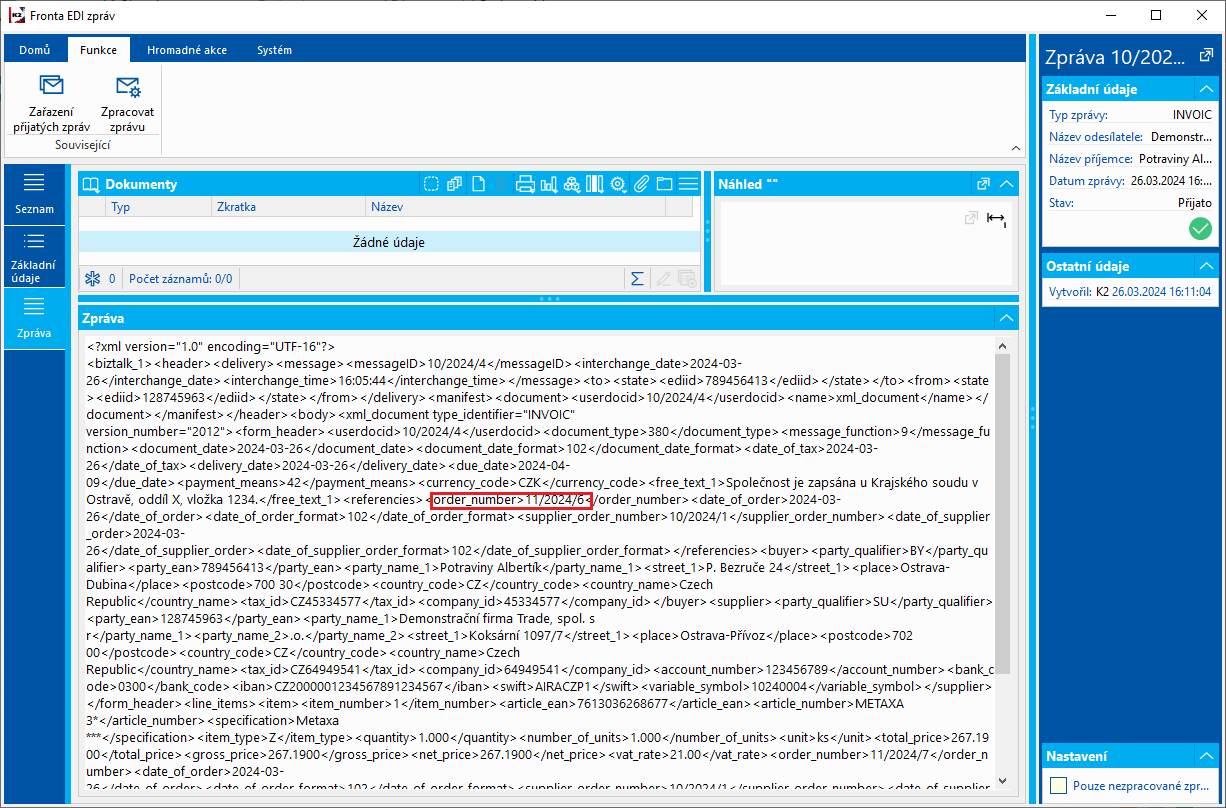
Task: Collapse the Zpráva XML panel
Action: (x=1005, y=318)
